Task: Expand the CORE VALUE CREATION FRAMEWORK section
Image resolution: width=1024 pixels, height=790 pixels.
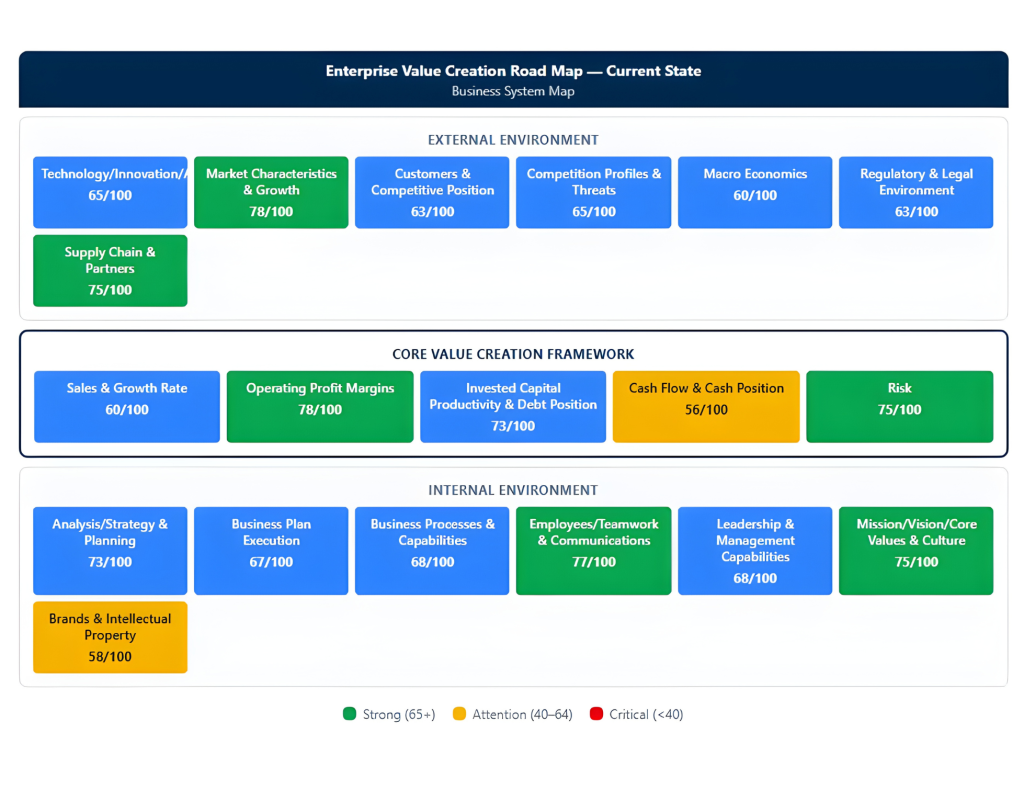Action: click(x=512, y=354)
